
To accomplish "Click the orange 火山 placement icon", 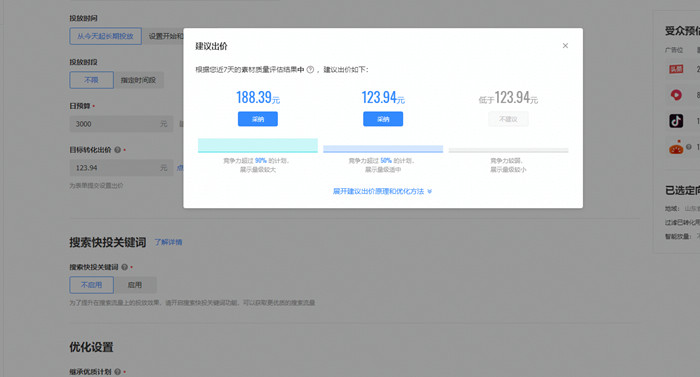I will point(676,147).
